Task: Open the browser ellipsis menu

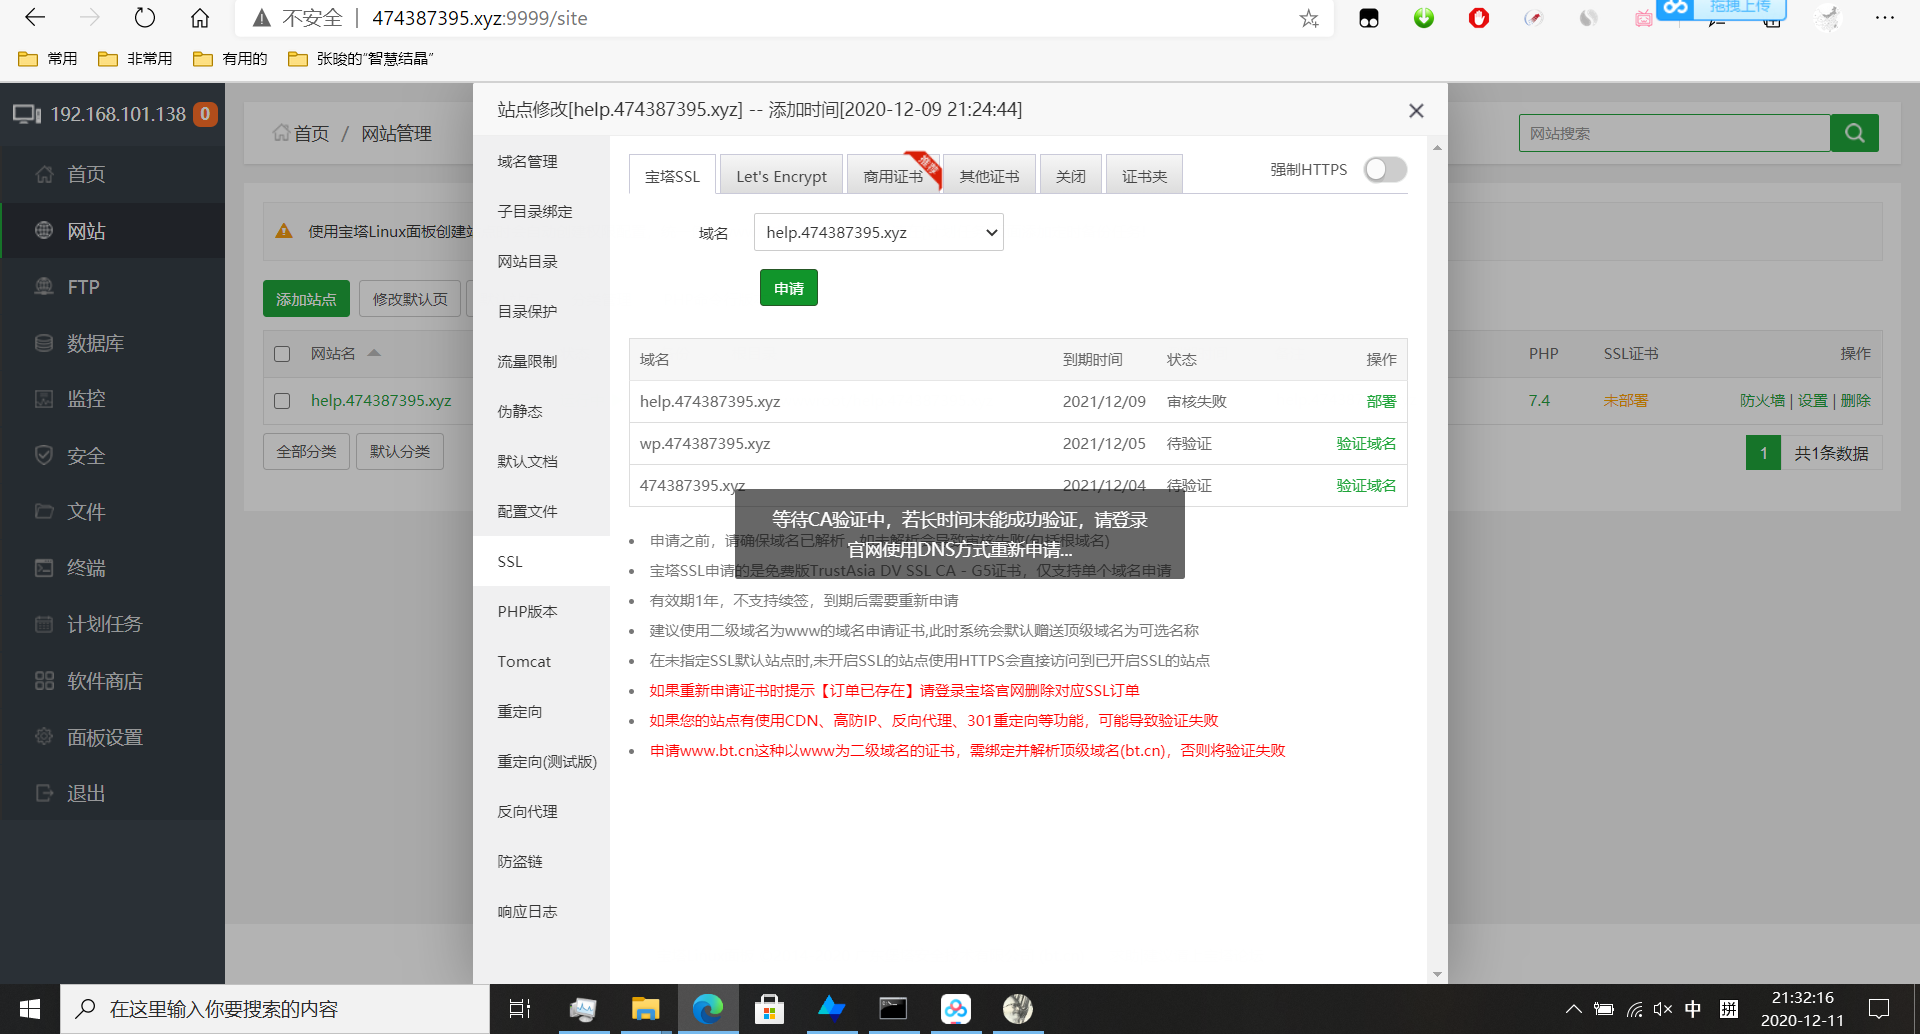Action: [1885, 18]
